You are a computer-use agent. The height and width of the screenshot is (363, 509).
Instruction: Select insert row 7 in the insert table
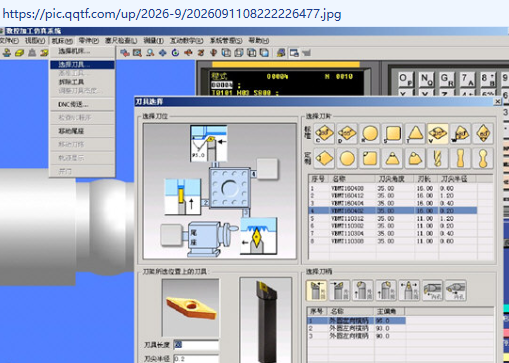pyautogui.click(x=393, y=234)
